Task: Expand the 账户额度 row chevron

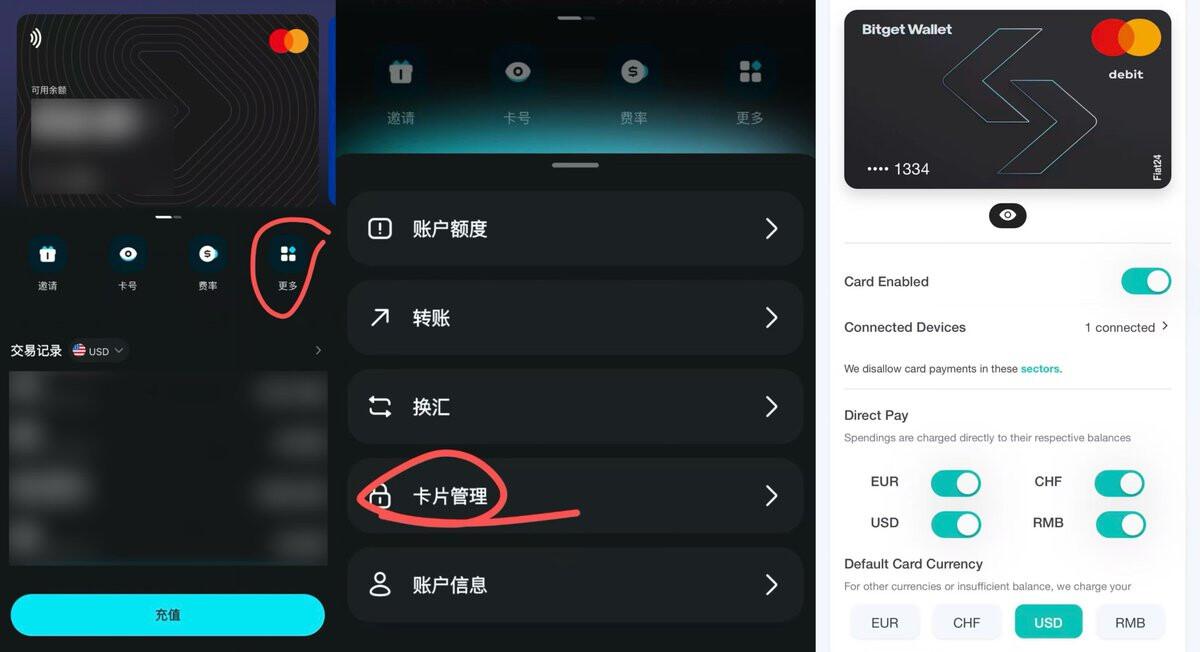Action: (x=771, y=229)
